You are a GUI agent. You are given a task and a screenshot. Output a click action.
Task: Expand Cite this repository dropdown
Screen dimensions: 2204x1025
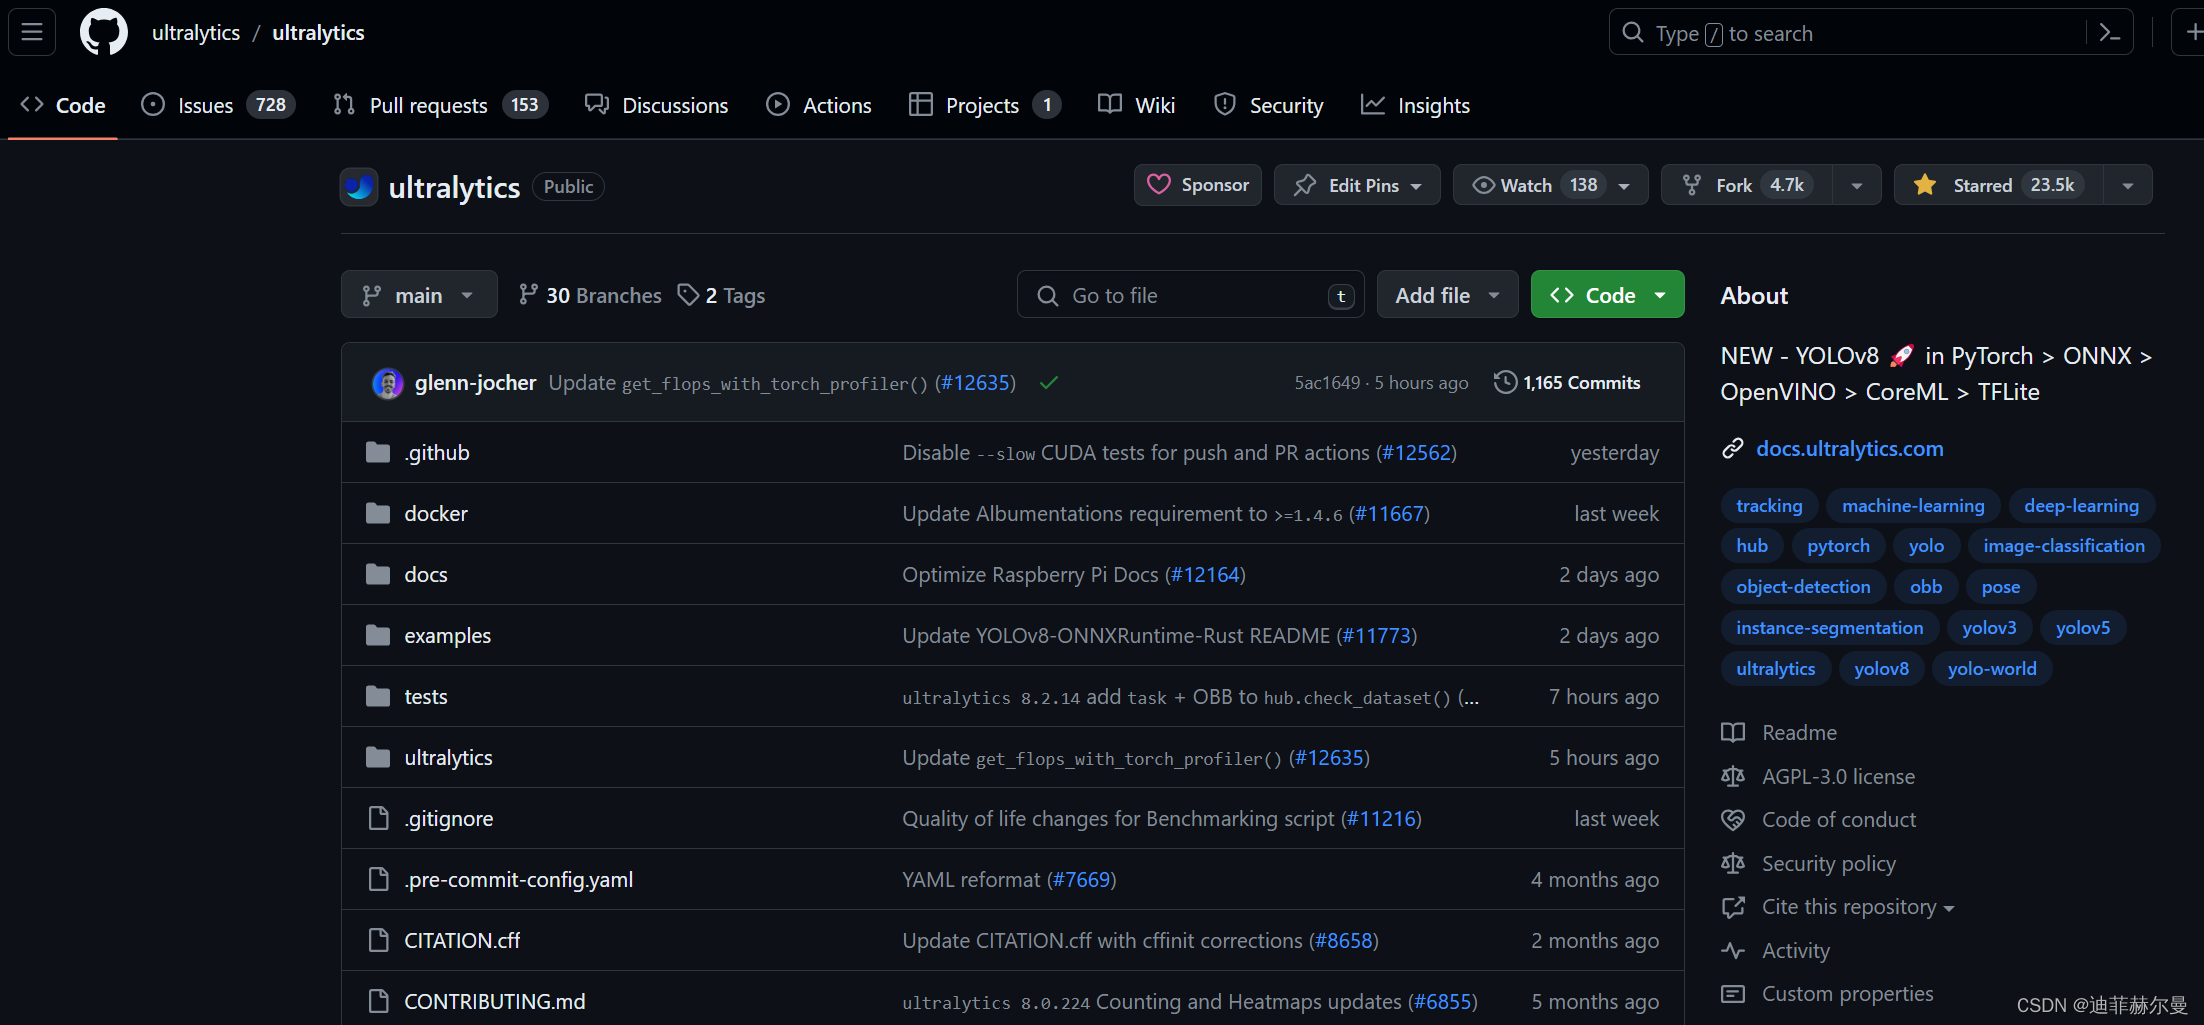coord(1857,907)
